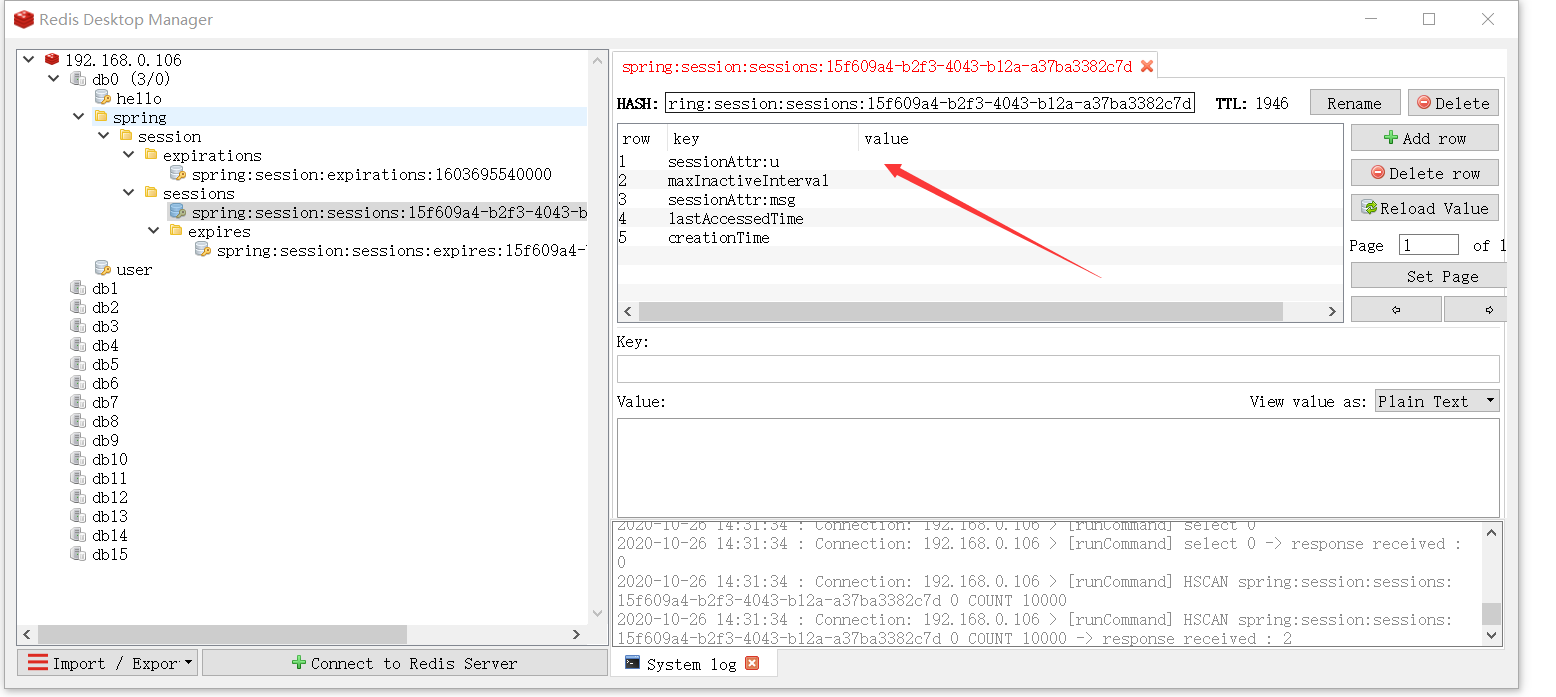The height and width of the screenshot is (697, 1556).
Task: Go to next page arrow button
Action: point(1476,310)
